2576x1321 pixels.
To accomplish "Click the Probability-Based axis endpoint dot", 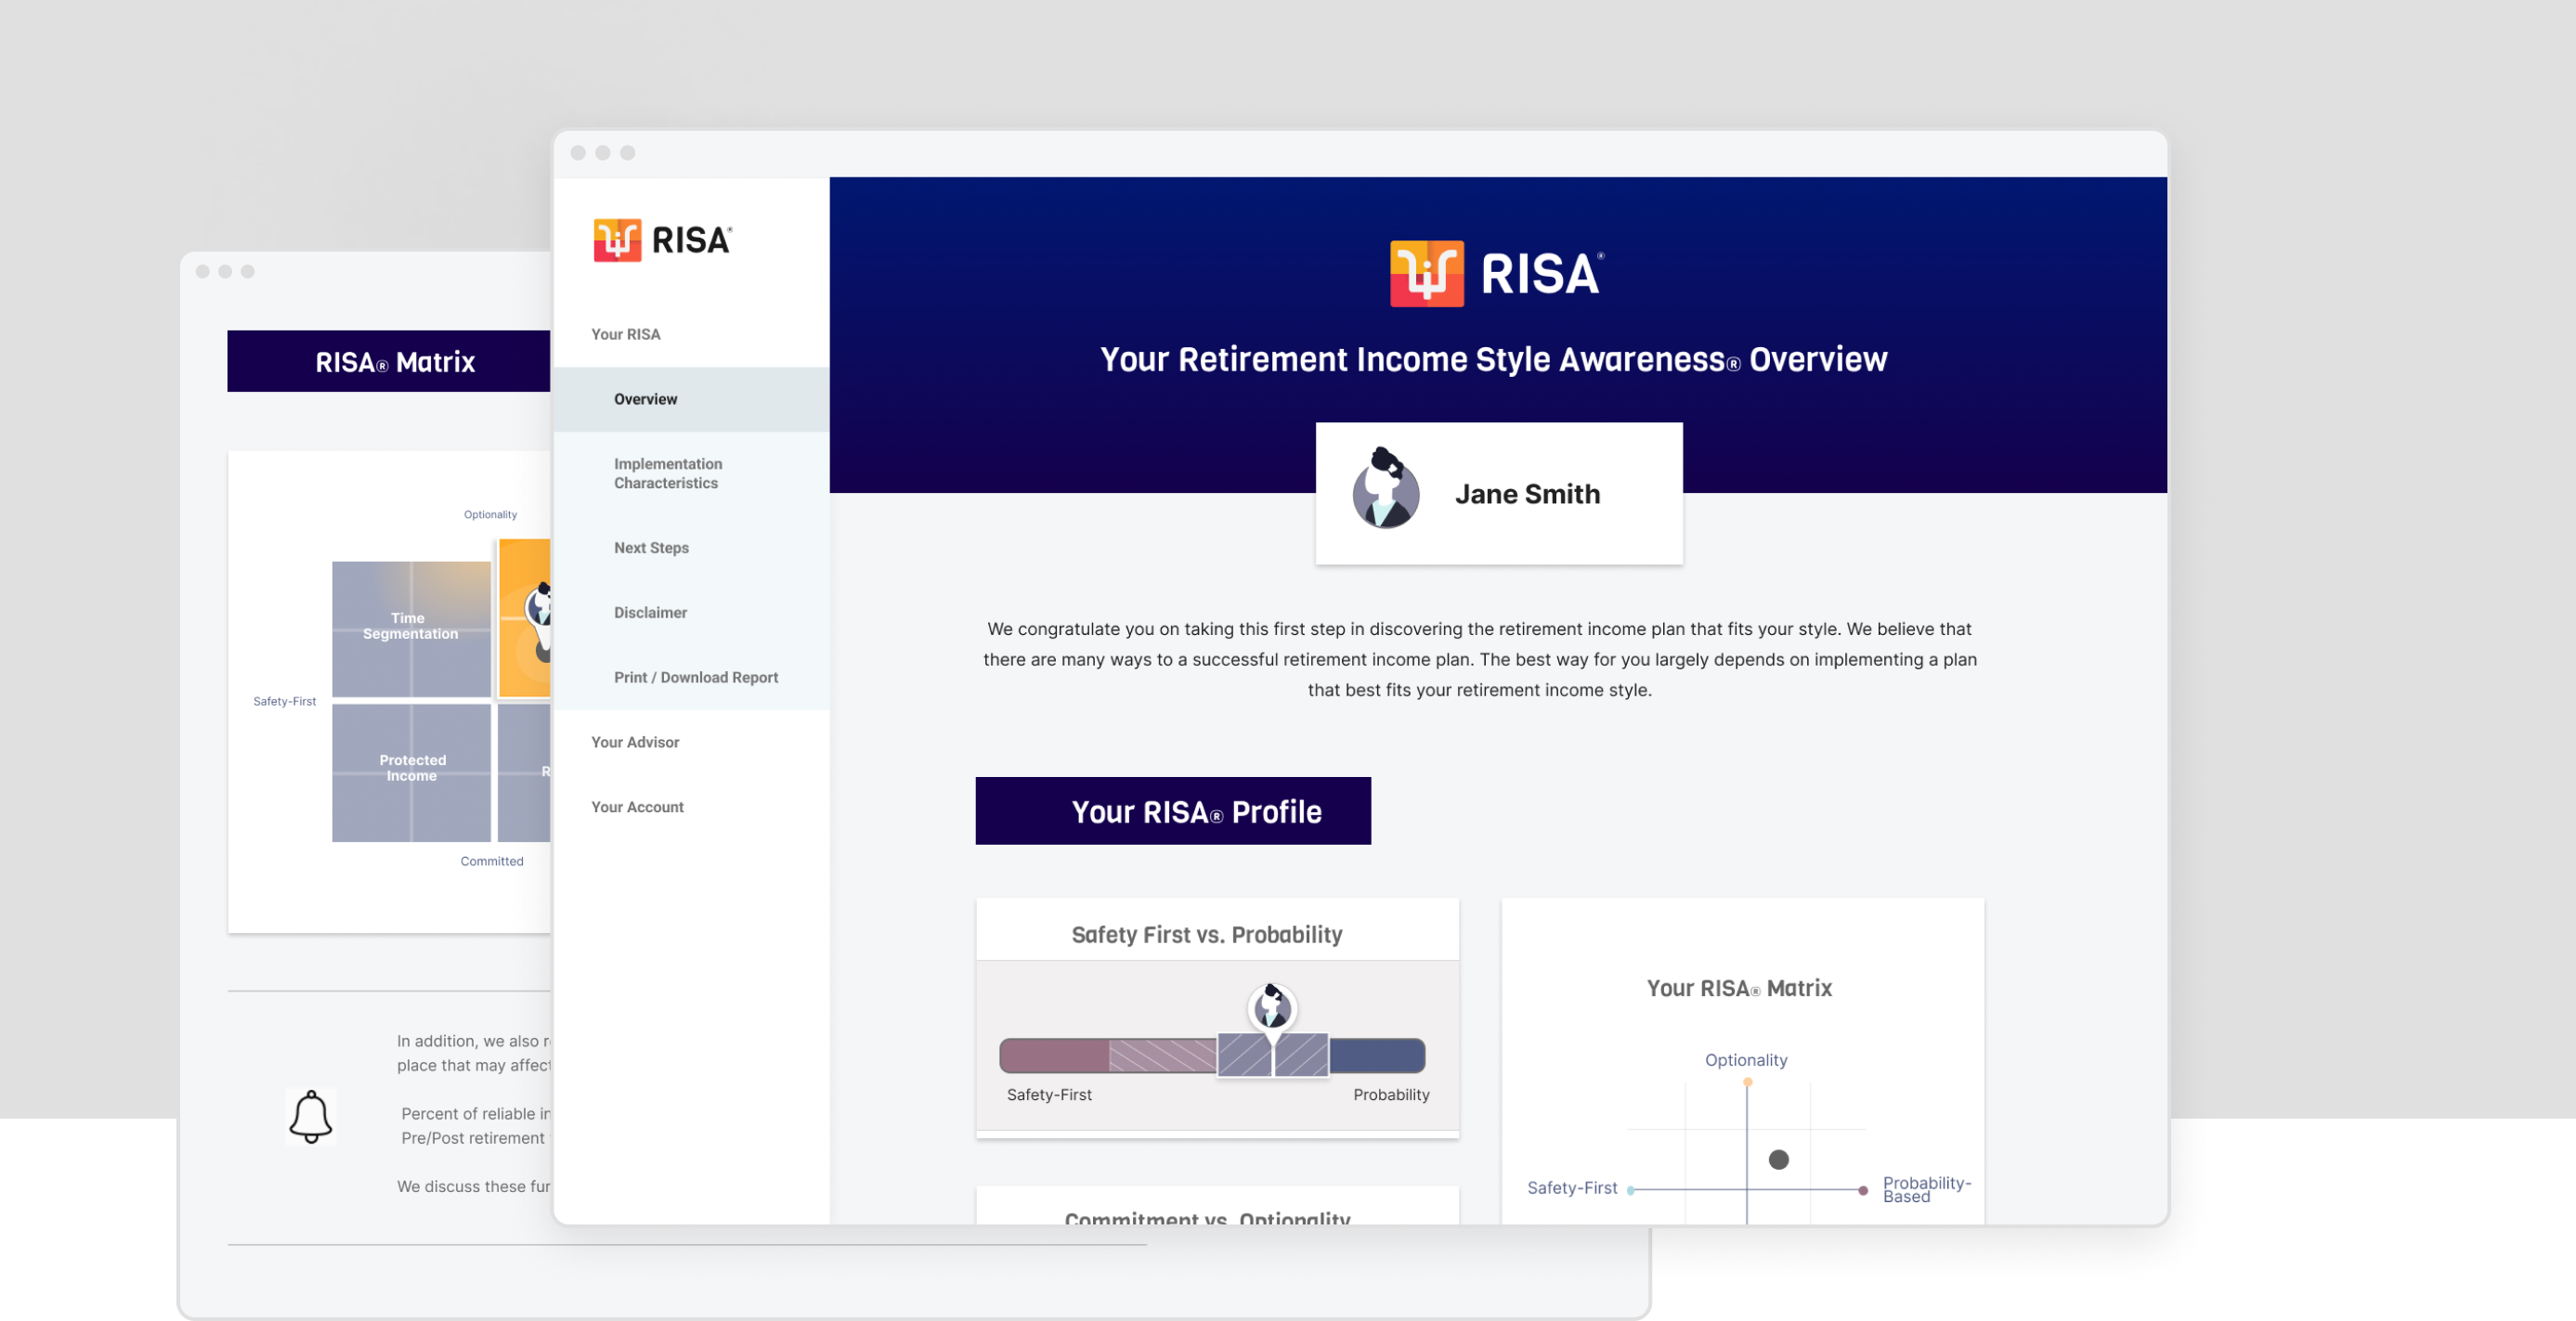I will pos(1863,1190).
